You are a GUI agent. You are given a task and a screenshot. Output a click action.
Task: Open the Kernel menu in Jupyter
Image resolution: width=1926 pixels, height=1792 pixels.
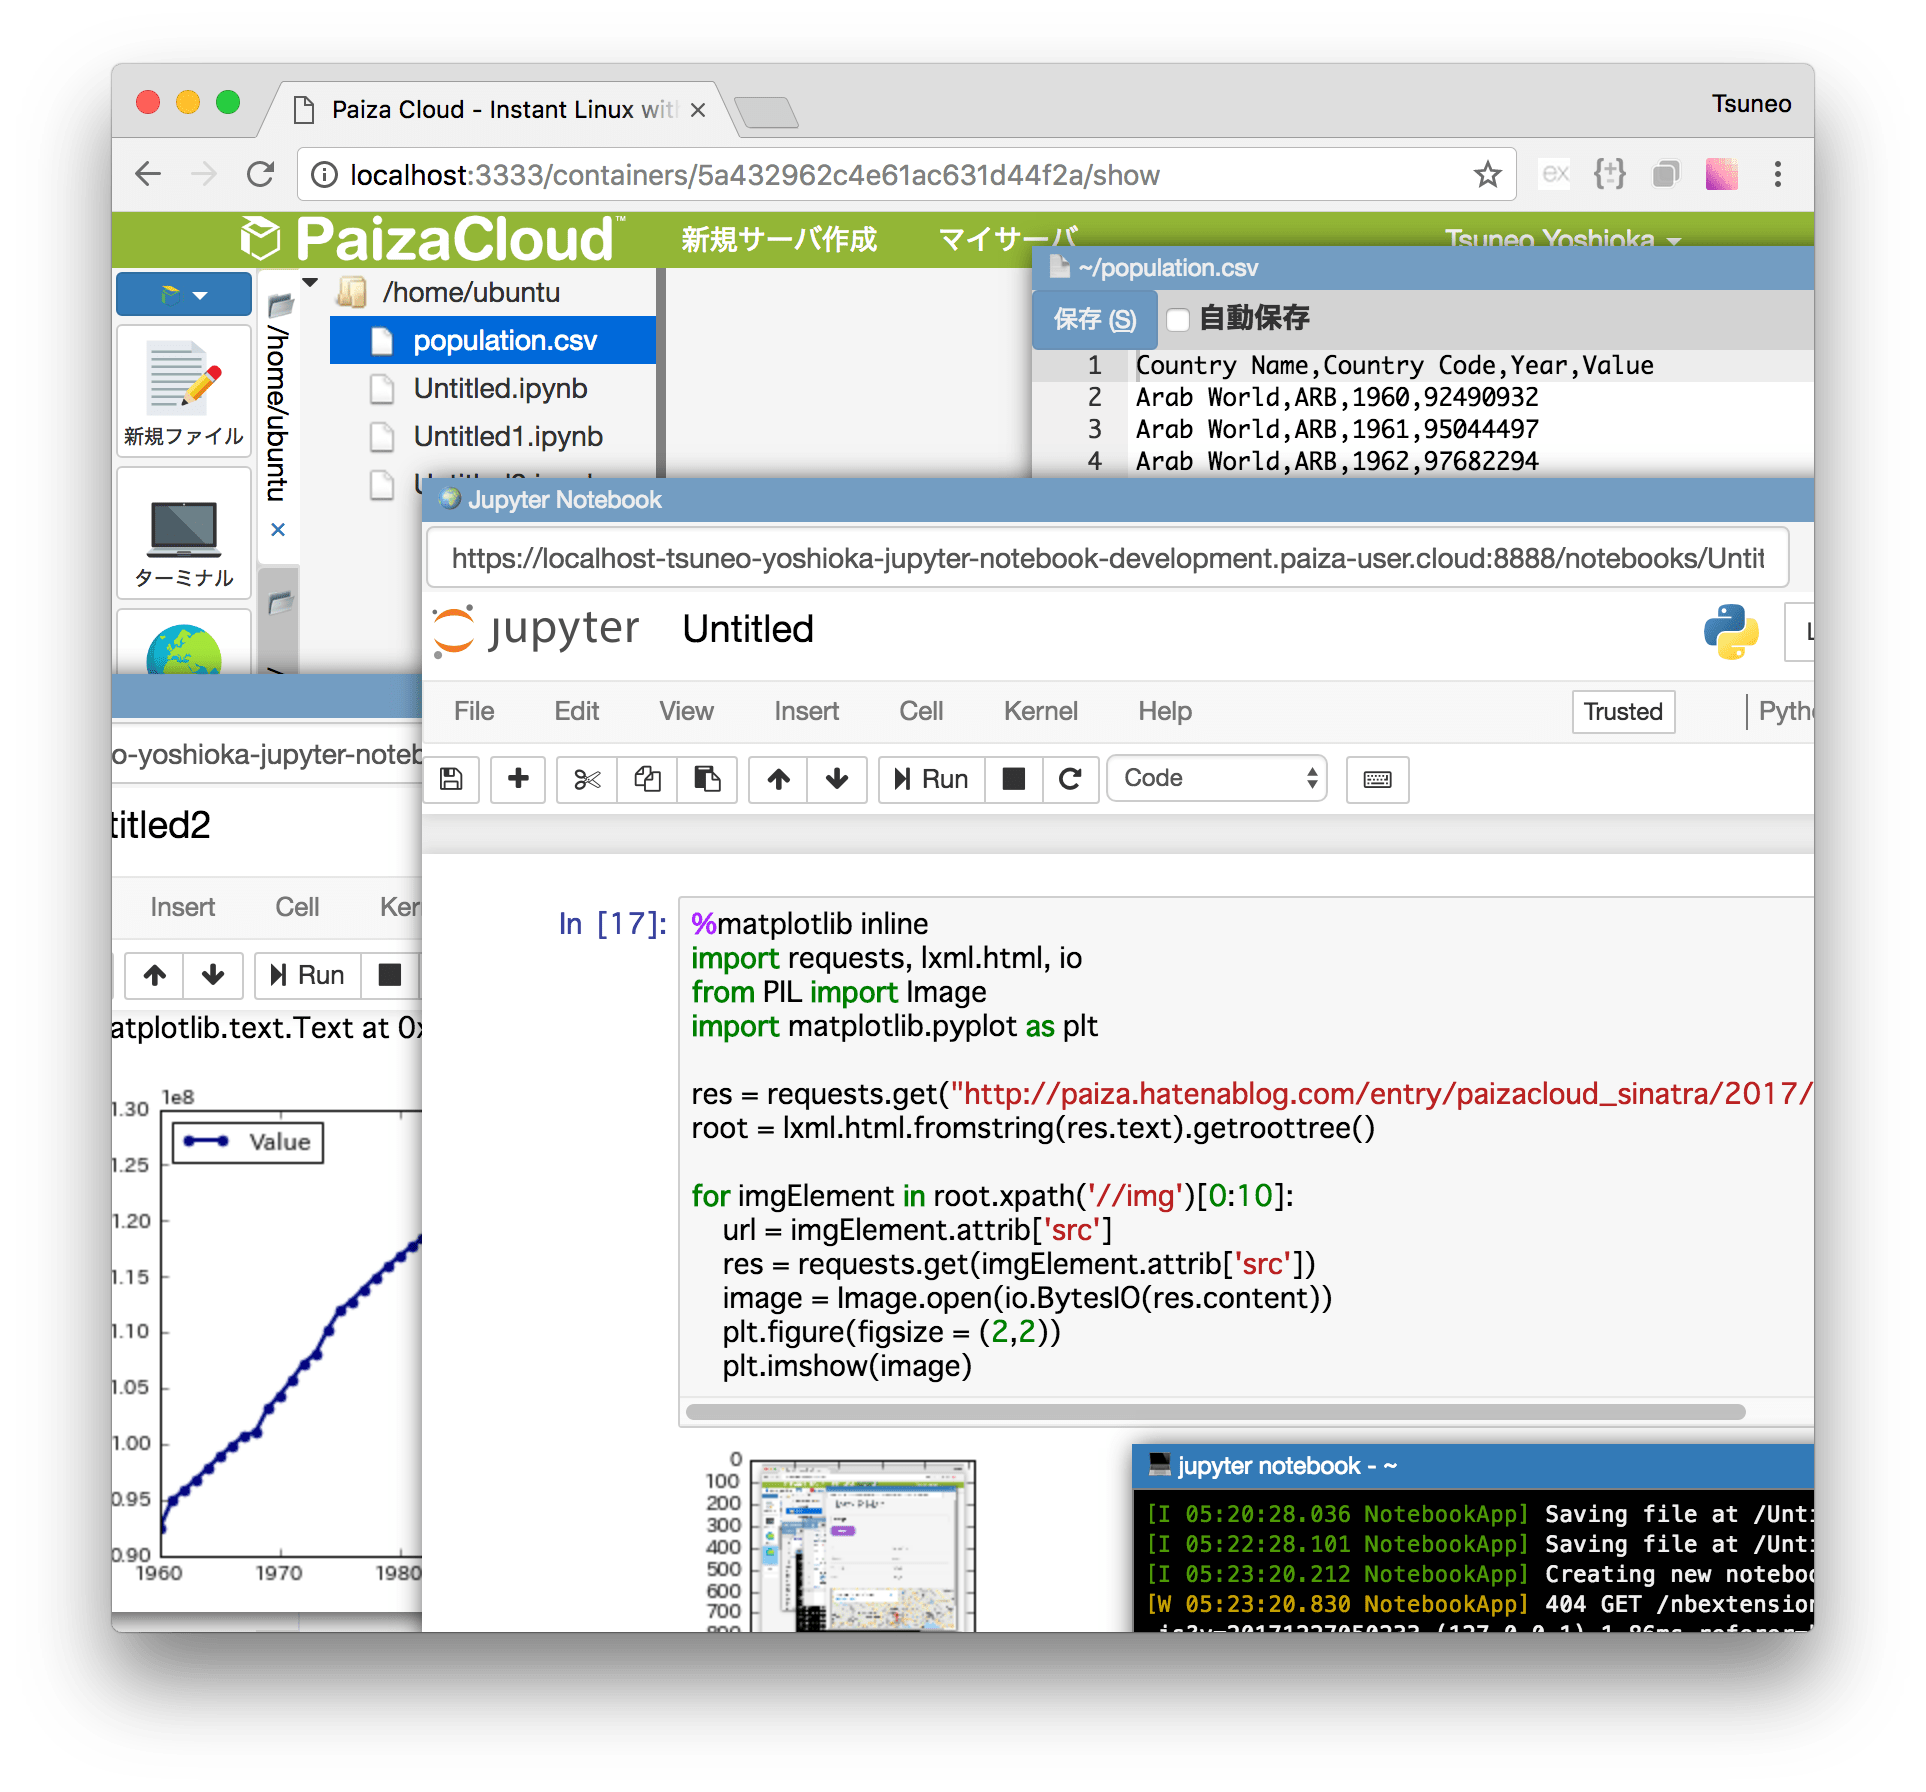(x=1040, y=711)
